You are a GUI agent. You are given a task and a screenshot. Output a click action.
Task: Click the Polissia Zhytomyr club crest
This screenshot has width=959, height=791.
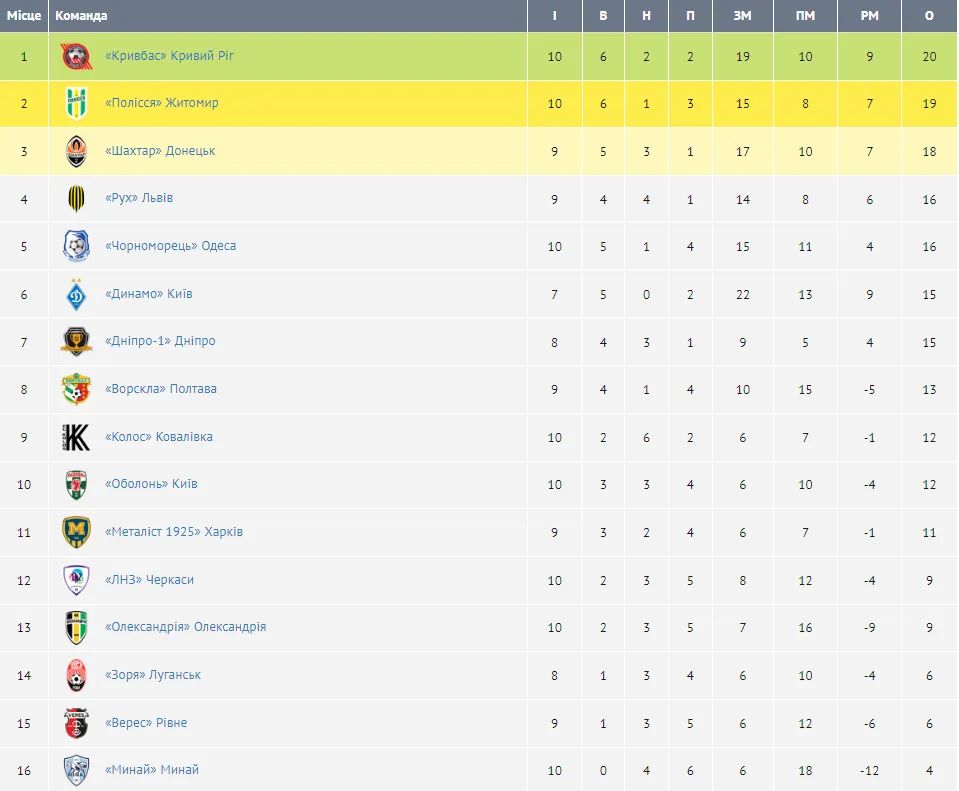click(x=76, y=104)
